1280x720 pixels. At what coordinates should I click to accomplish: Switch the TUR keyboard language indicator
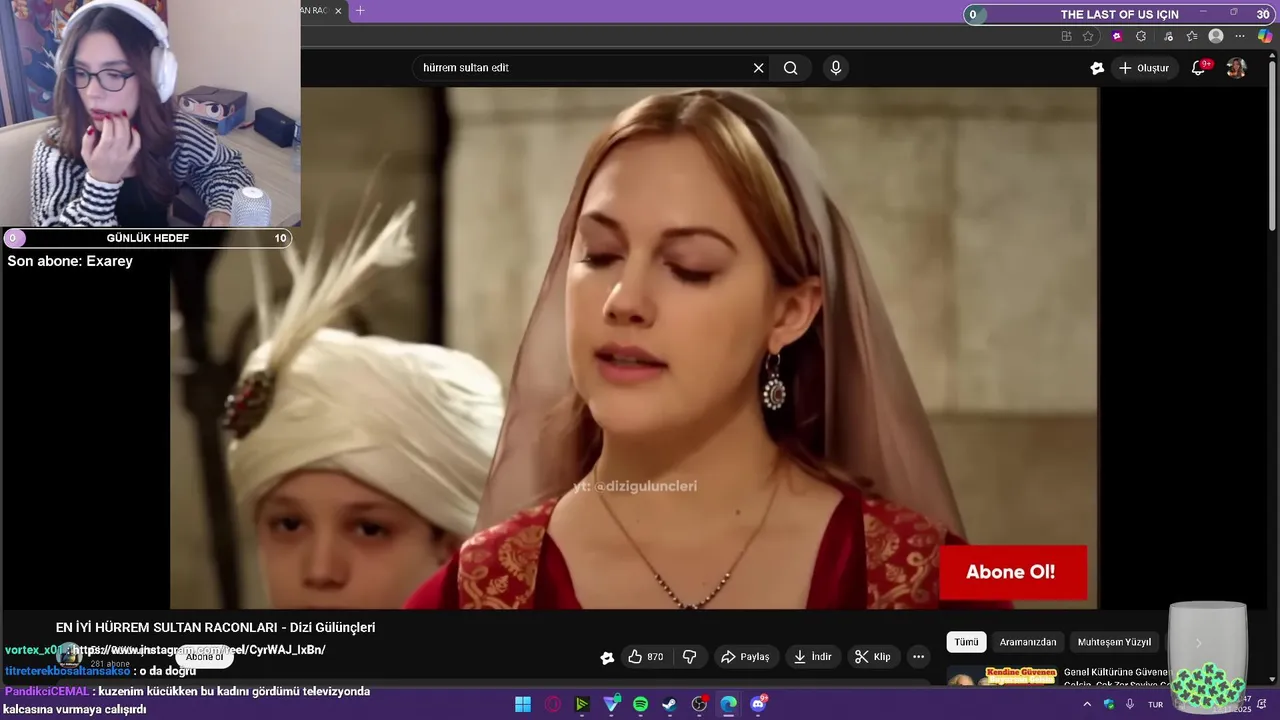[x=1156, y=704]
